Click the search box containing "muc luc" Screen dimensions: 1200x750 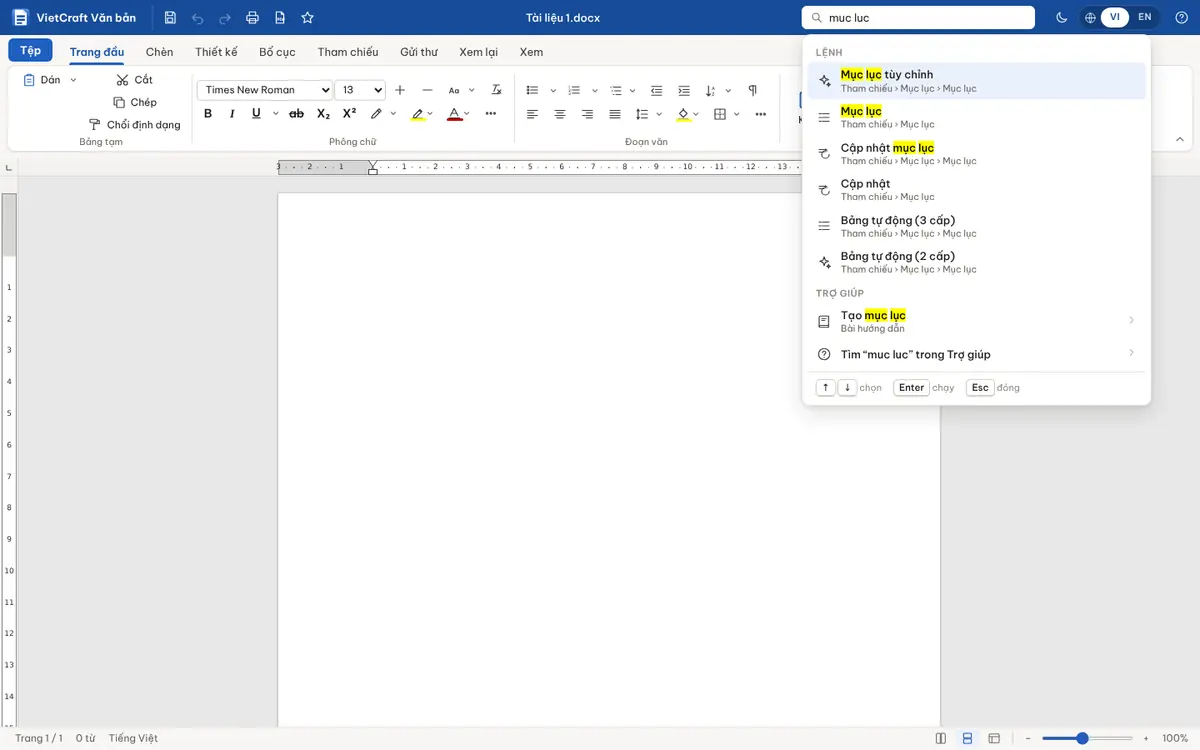918,18
